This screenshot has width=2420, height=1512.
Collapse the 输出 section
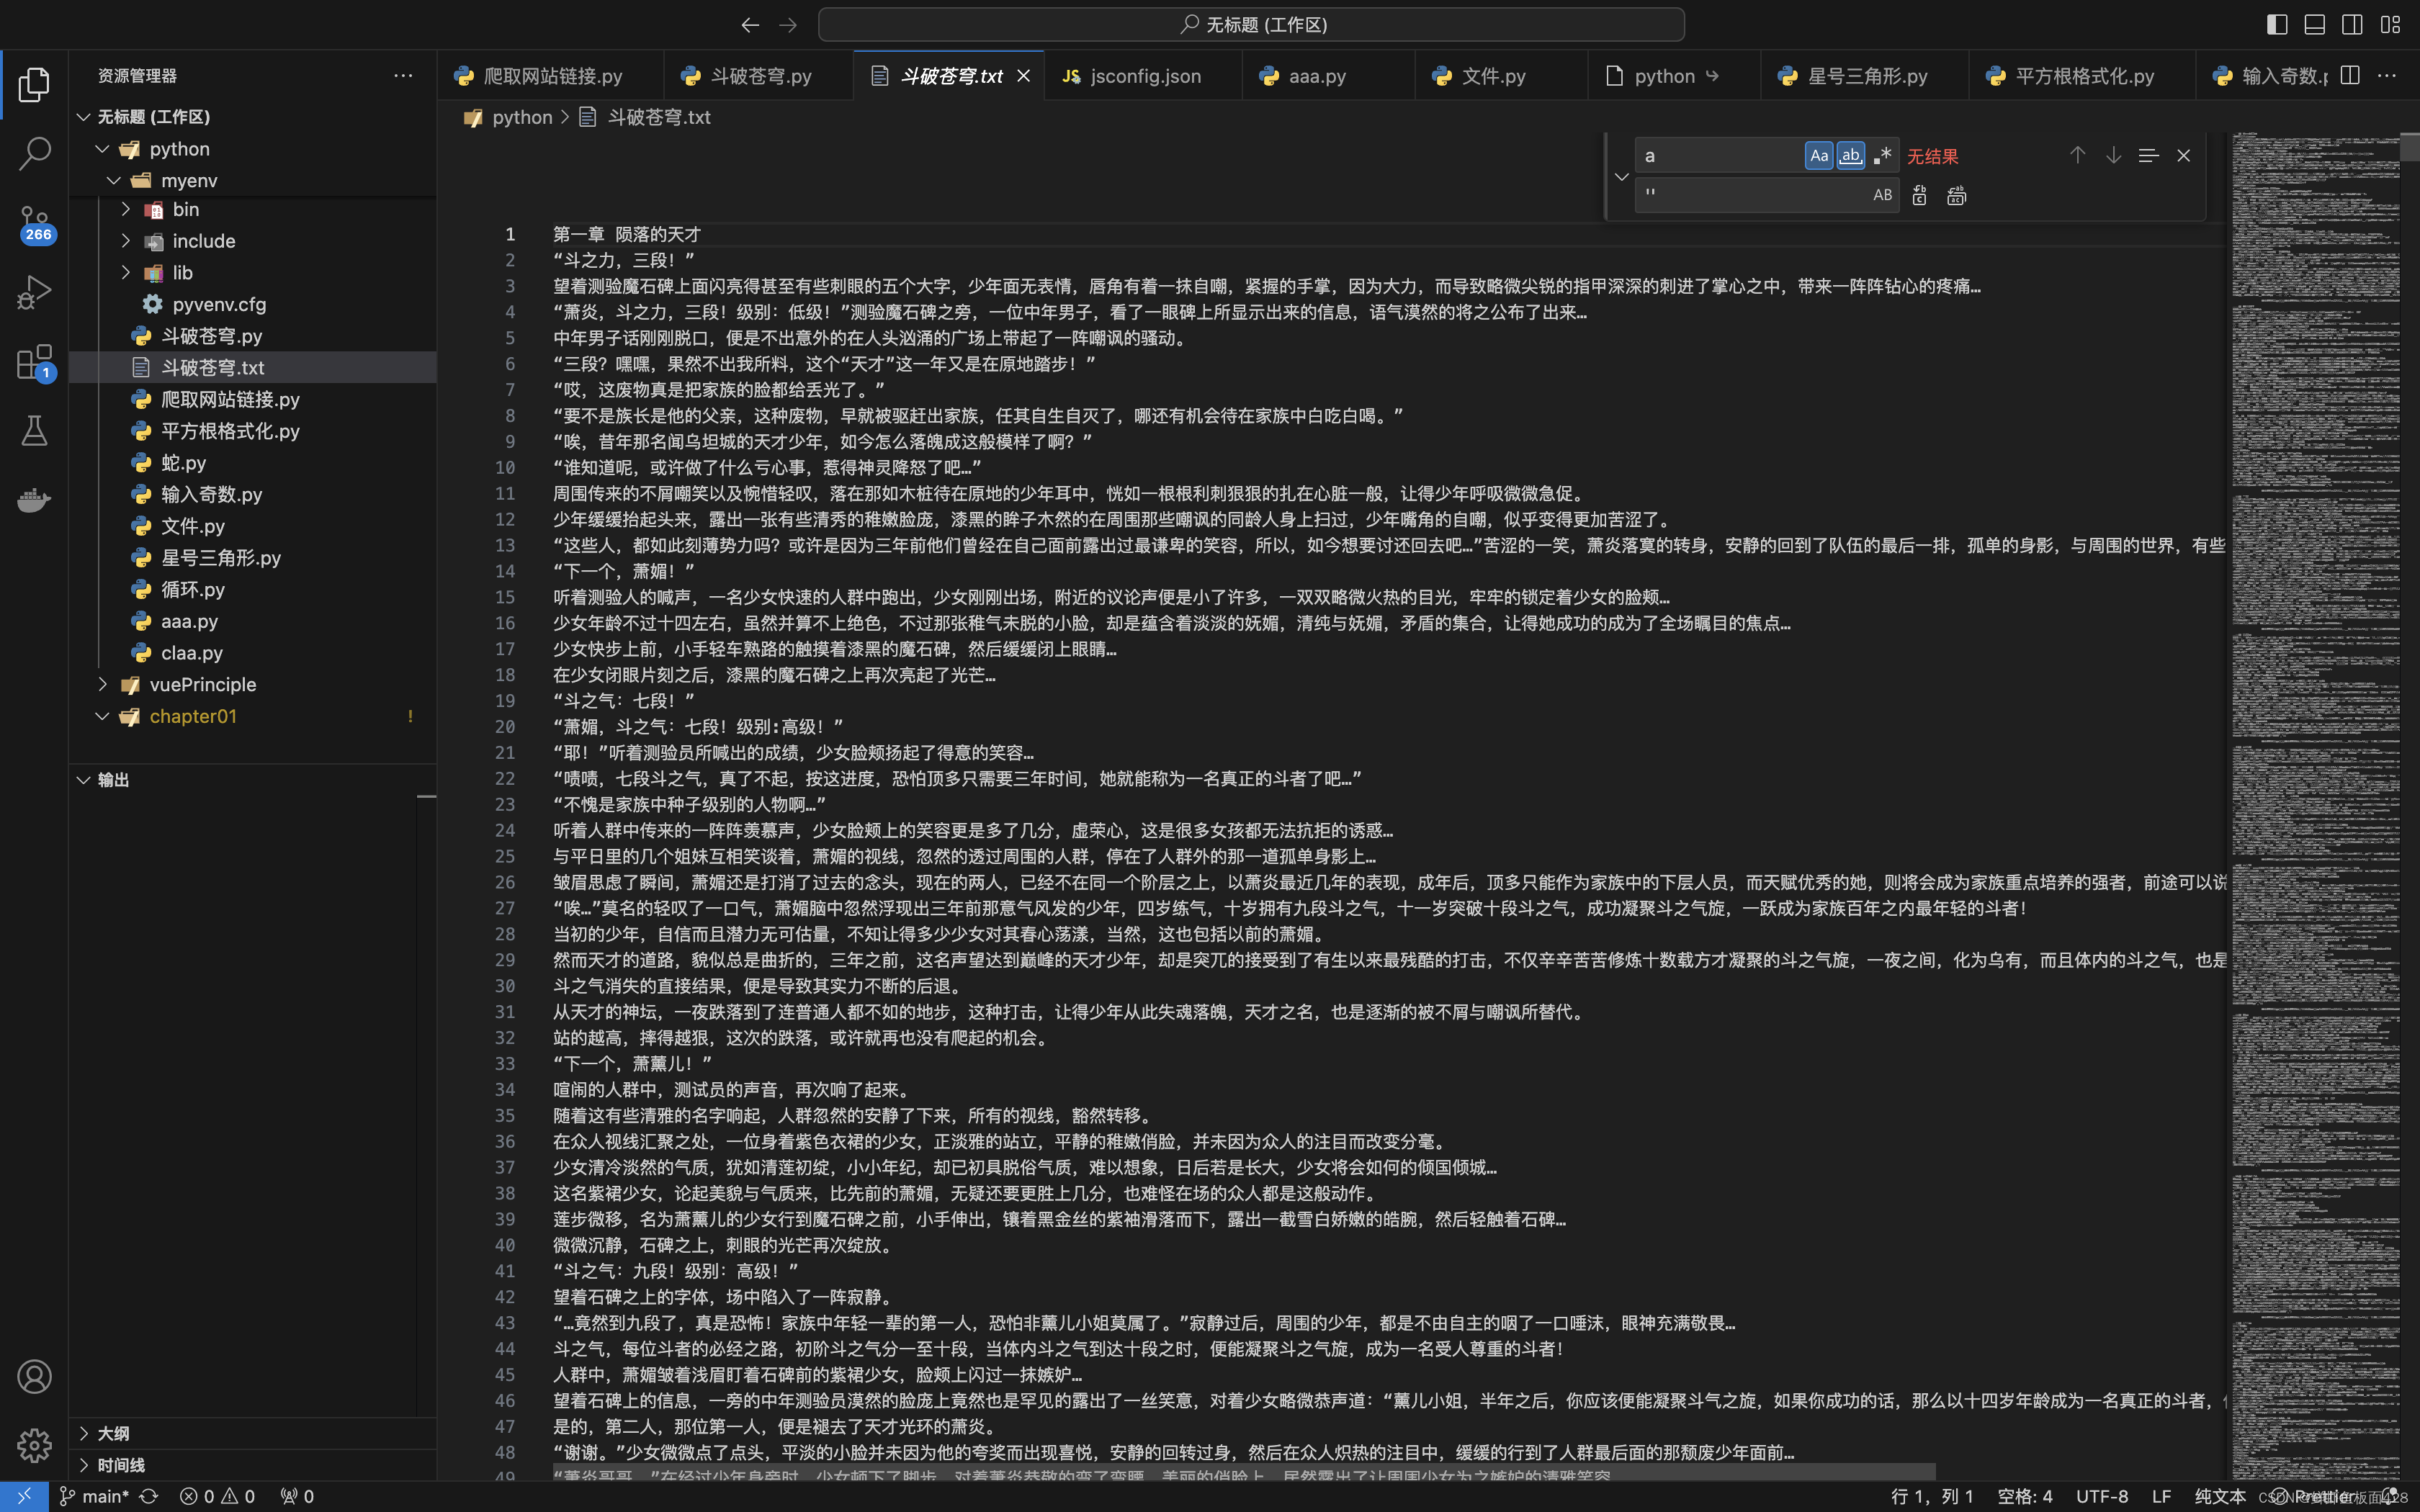tap(84, 780)
